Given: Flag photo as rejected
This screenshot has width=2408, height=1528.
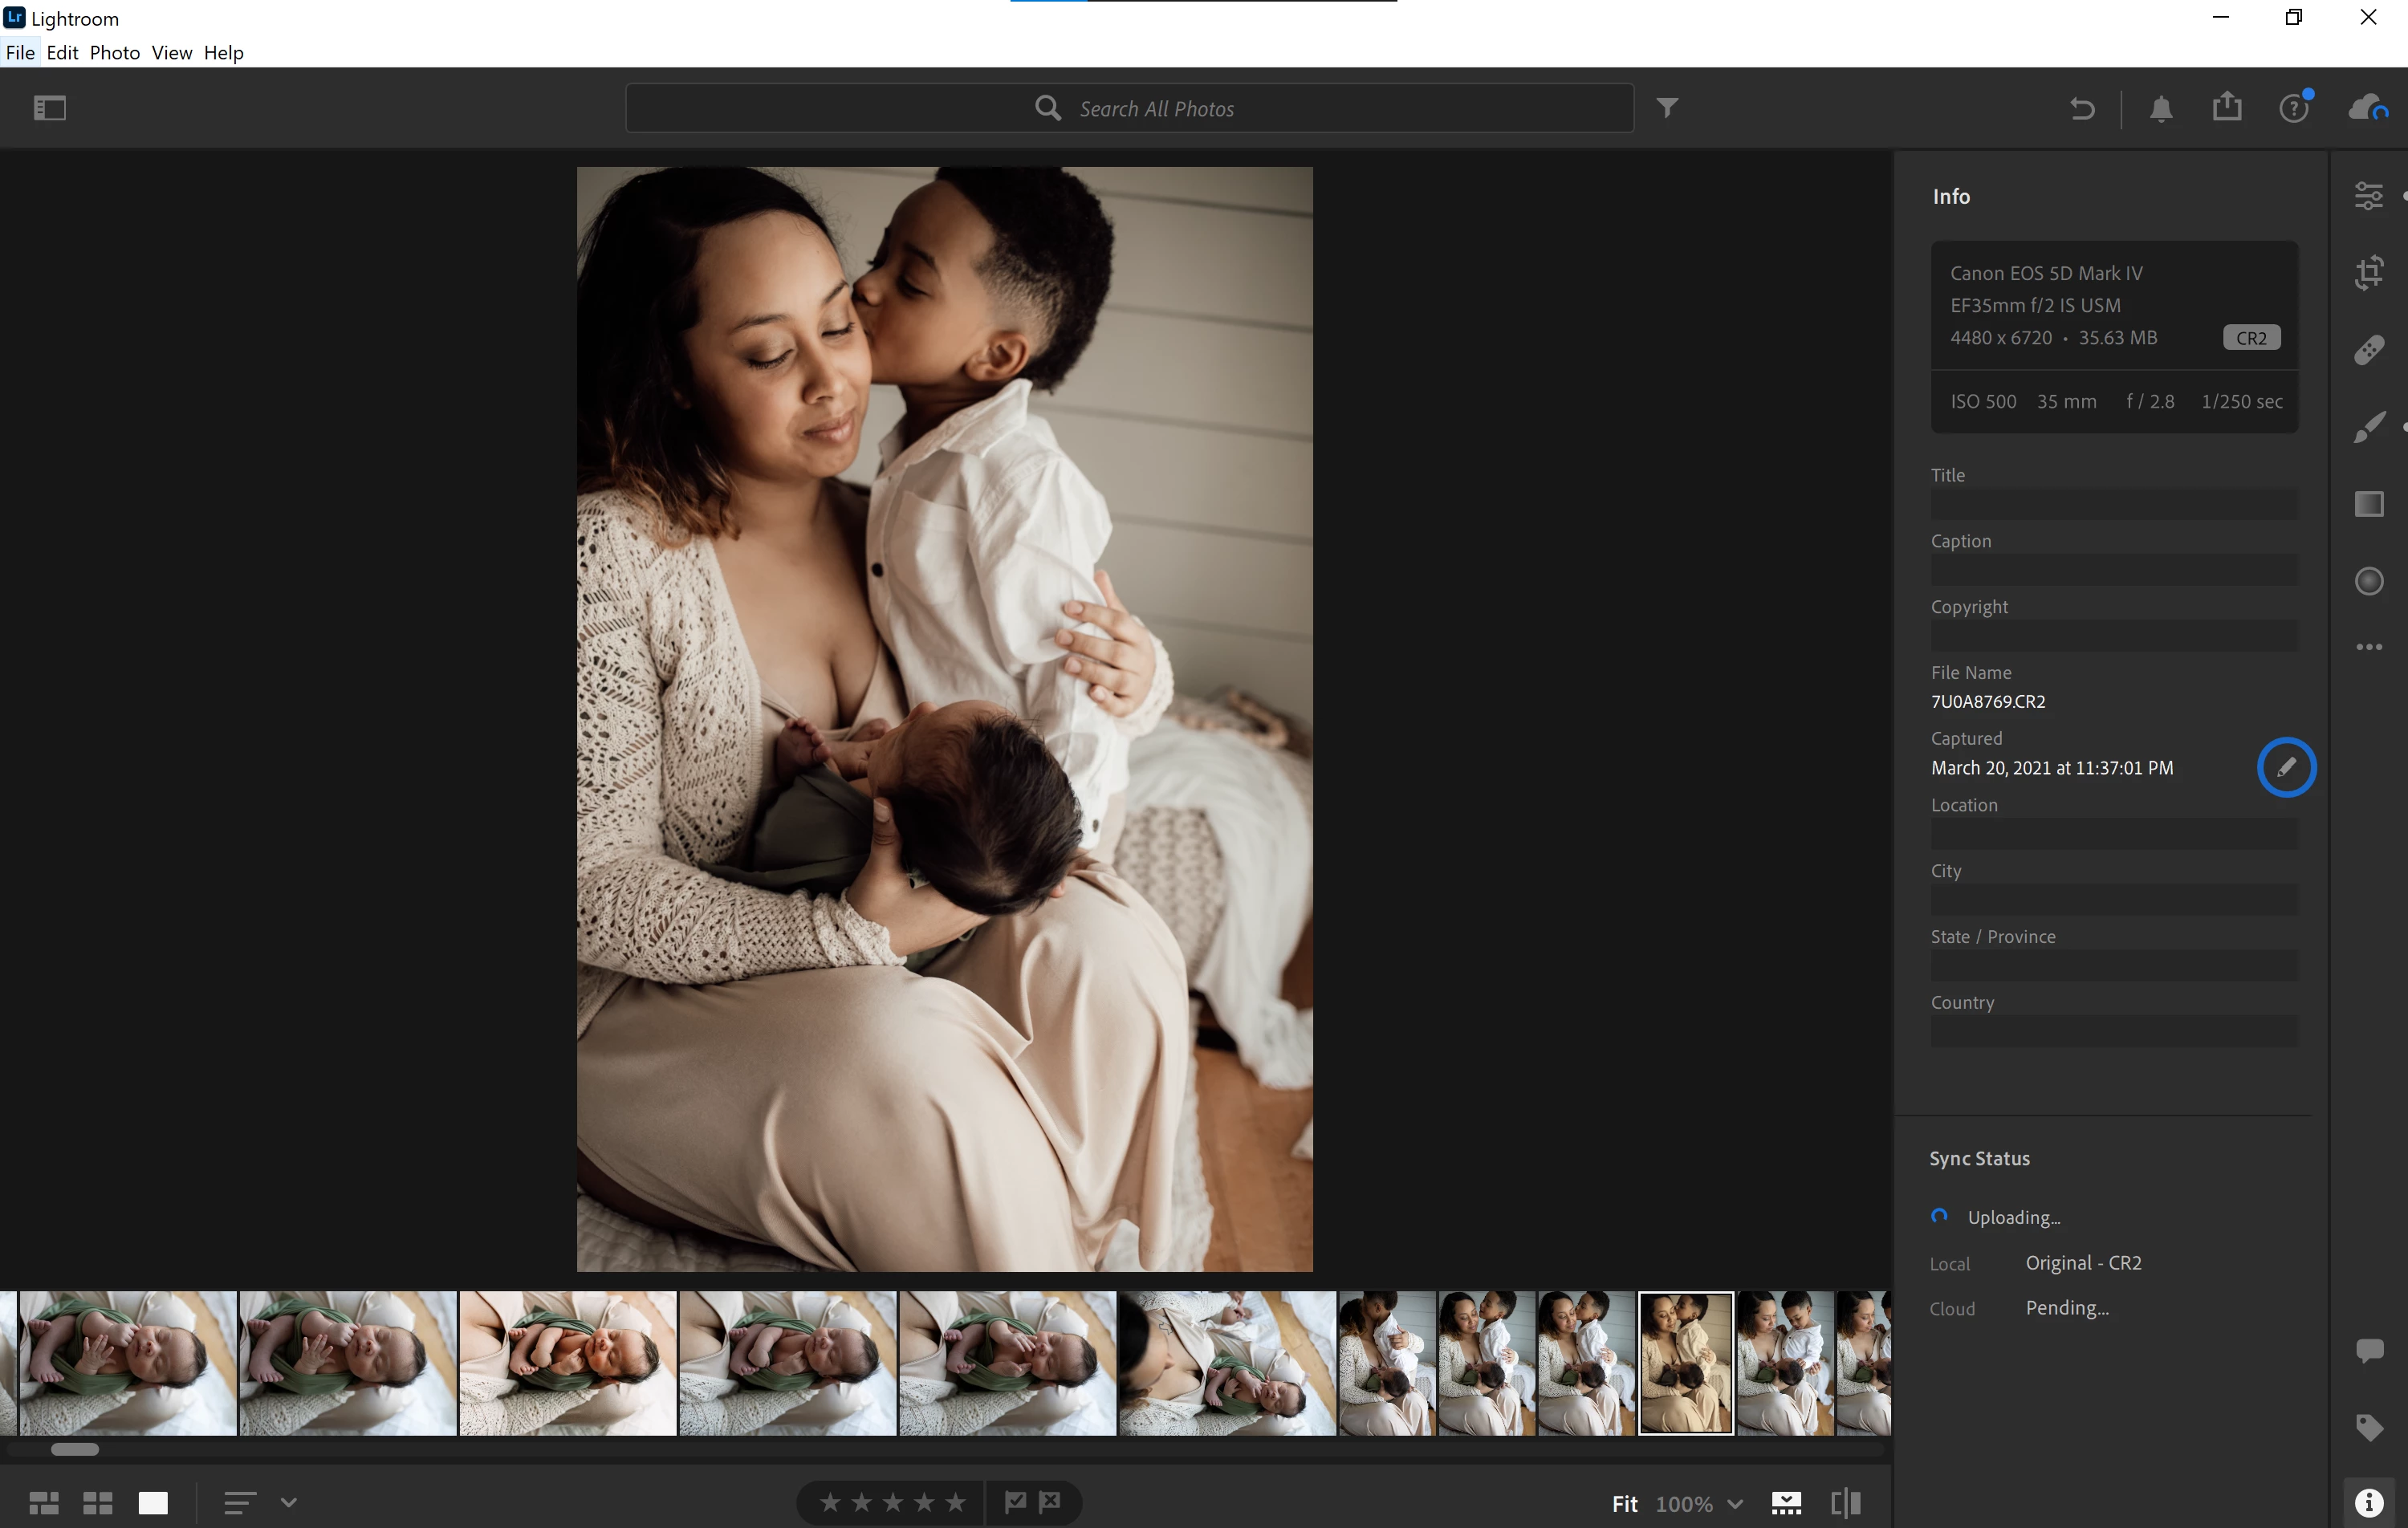Looking at the screenshot, I should click(x=1050, y=1502).
